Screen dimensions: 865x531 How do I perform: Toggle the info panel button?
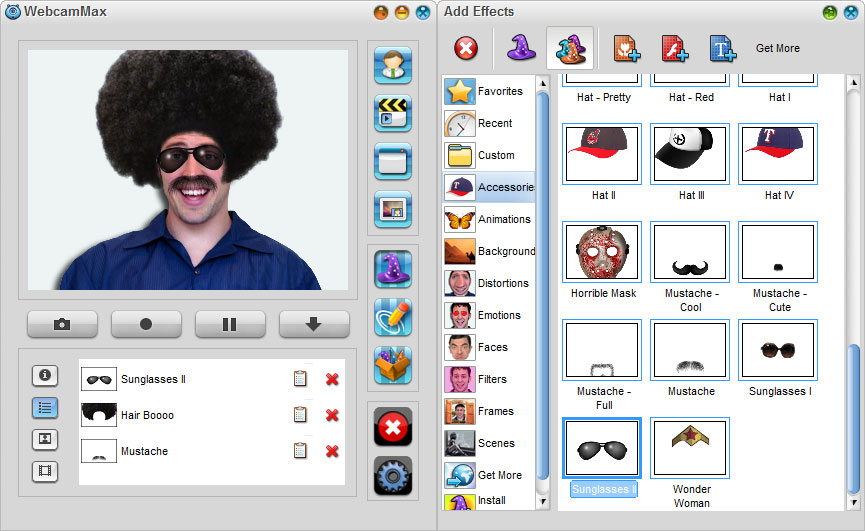pos(45,375)
